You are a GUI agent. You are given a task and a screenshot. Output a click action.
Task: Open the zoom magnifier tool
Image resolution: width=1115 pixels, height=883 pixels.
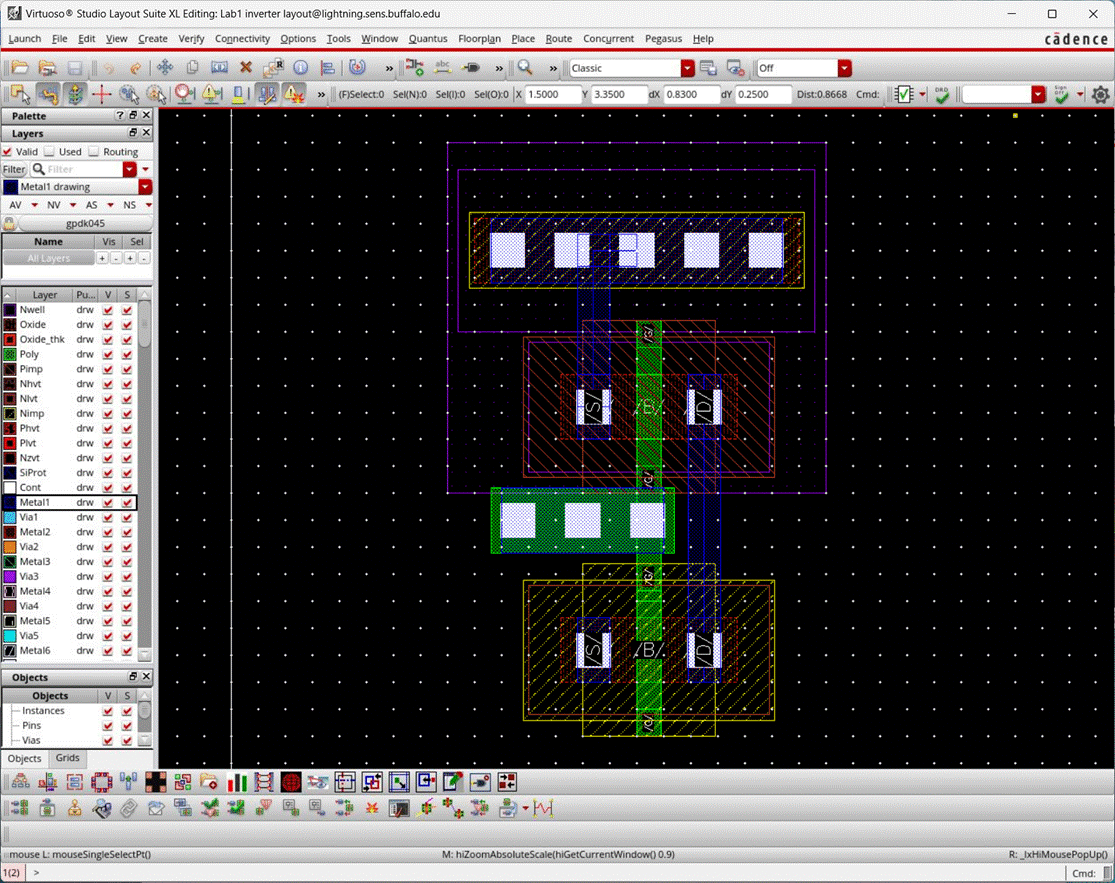coord(523,67)
